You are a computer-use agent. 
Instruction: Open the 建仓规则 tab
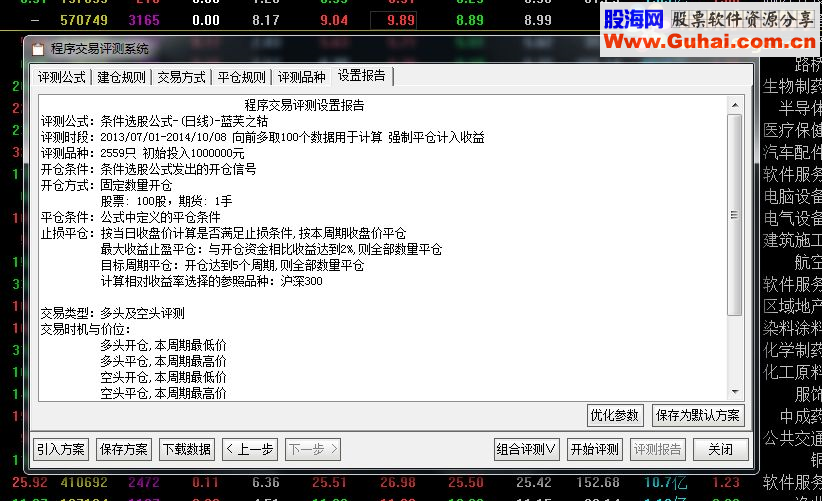(122, 78)
